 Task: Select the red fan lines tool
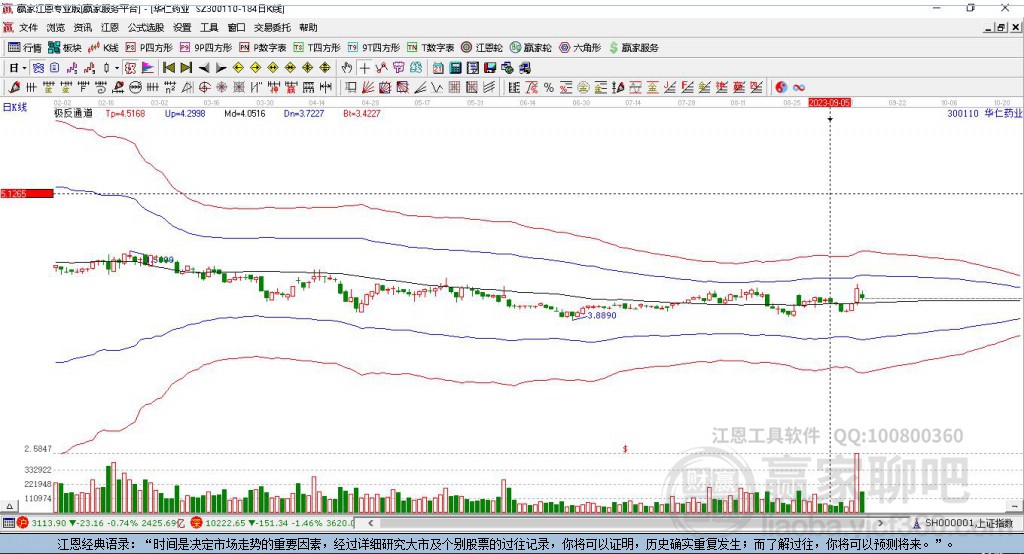[368, 88]
